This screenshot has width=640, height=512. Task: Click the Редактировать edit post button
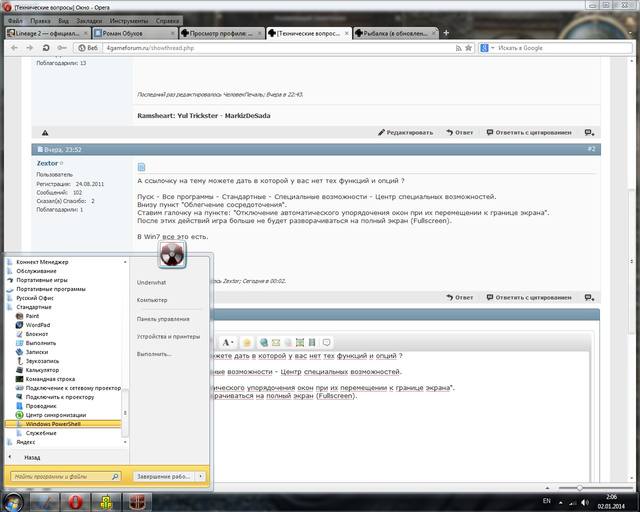click(x=405, y=133)
